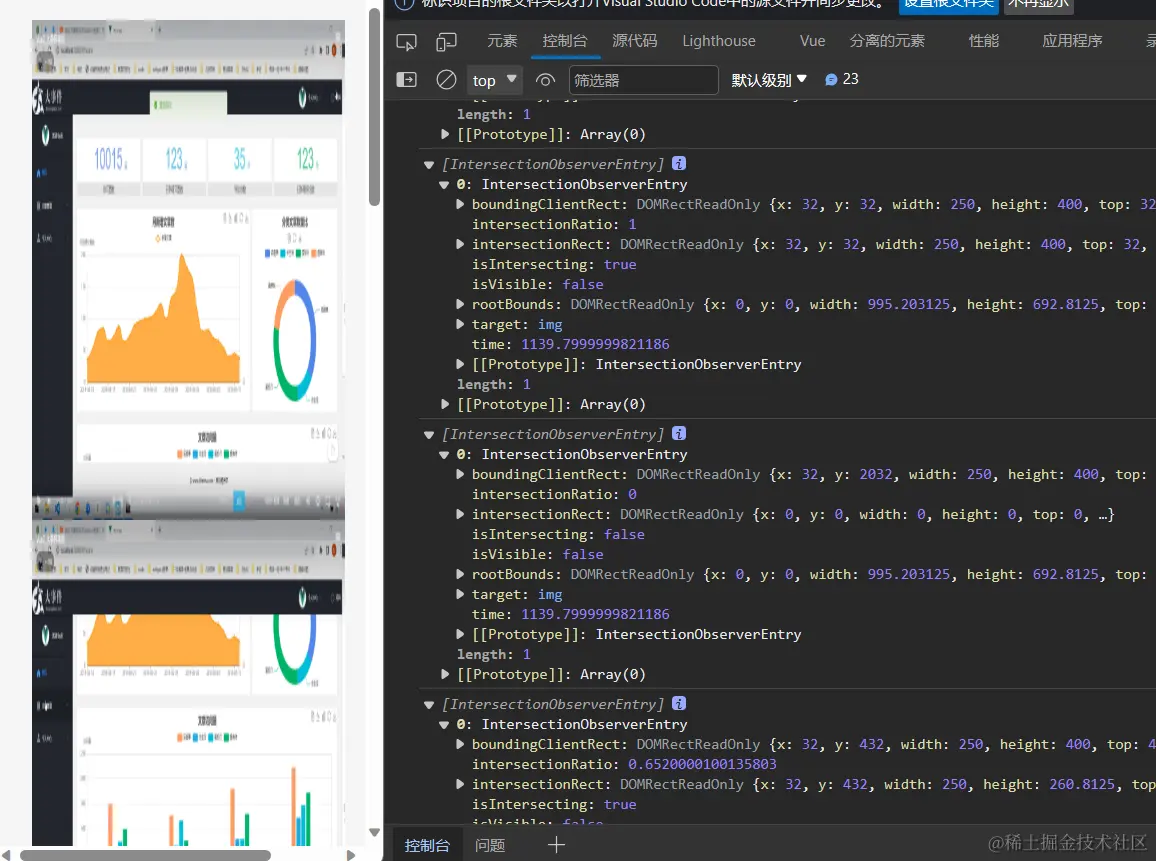Click the intersectionRatio: 0 line
Screen dimensions: 1156x861
click(x=554, y=494)
